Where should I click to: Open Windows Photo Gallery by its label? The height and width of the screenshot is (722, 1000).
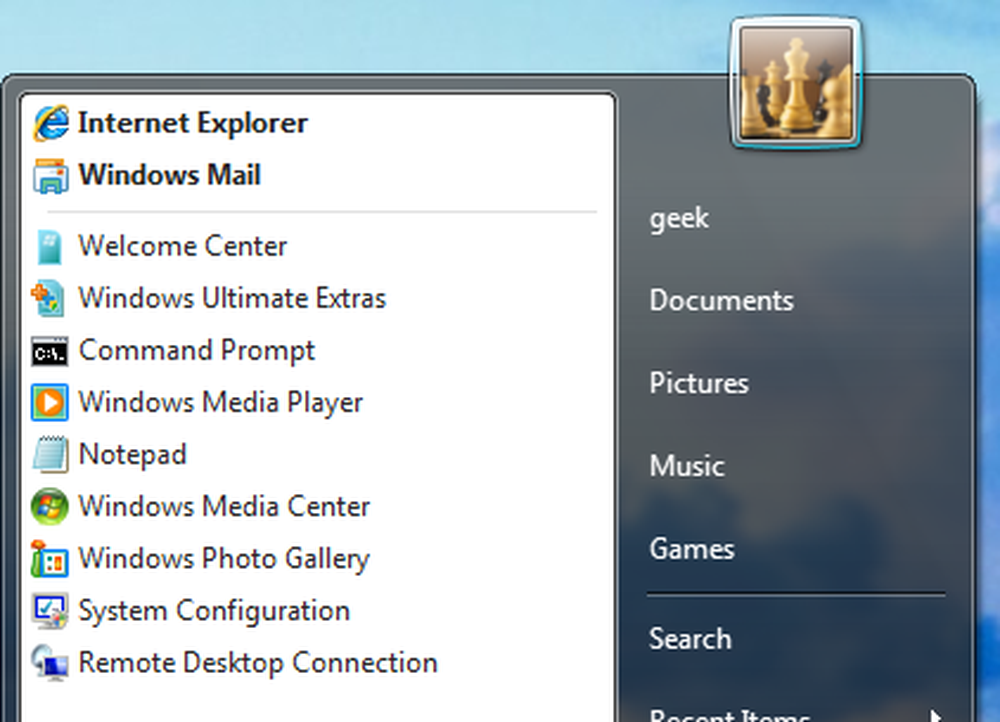(x=224, y=559)
